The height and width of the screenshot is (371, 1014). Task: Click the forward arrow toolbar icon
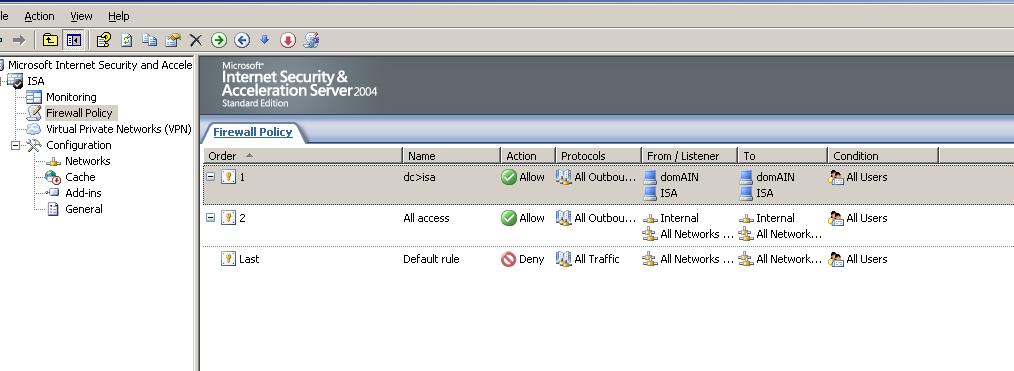19,40
